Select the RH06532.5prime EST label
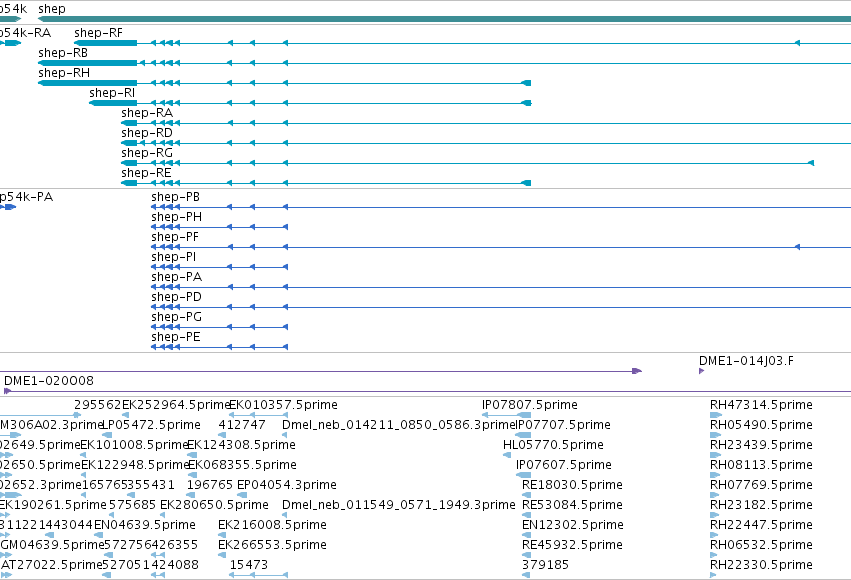 click(761, 546)
